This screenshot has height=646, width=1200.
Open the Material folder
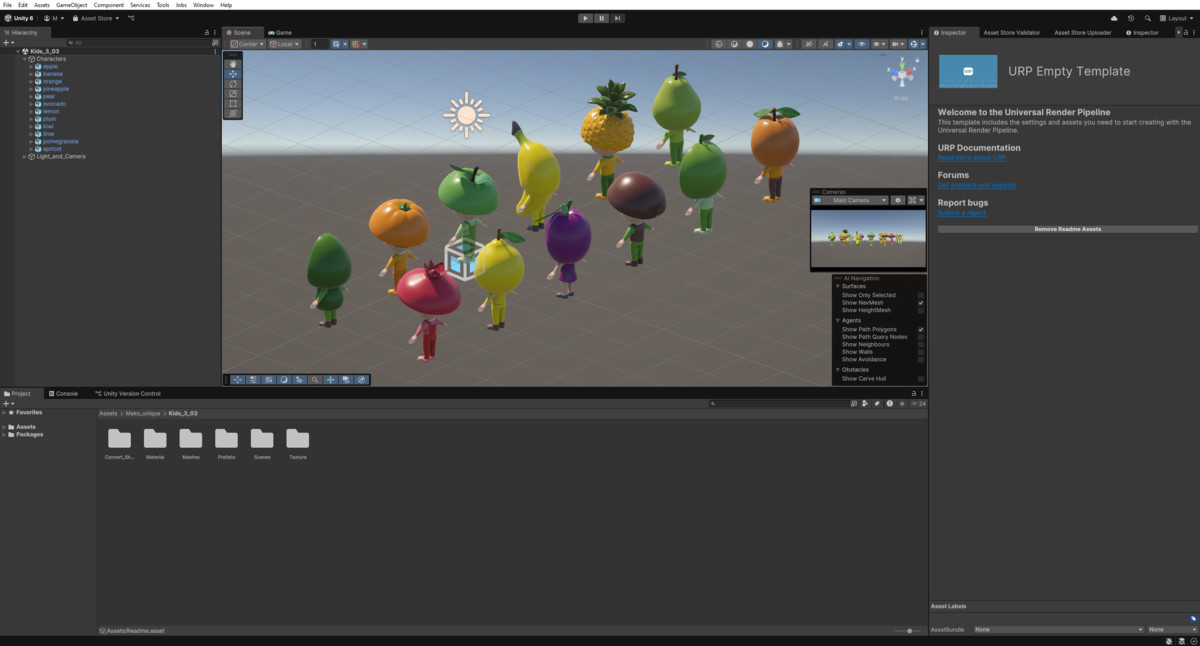tap(155, 443)
